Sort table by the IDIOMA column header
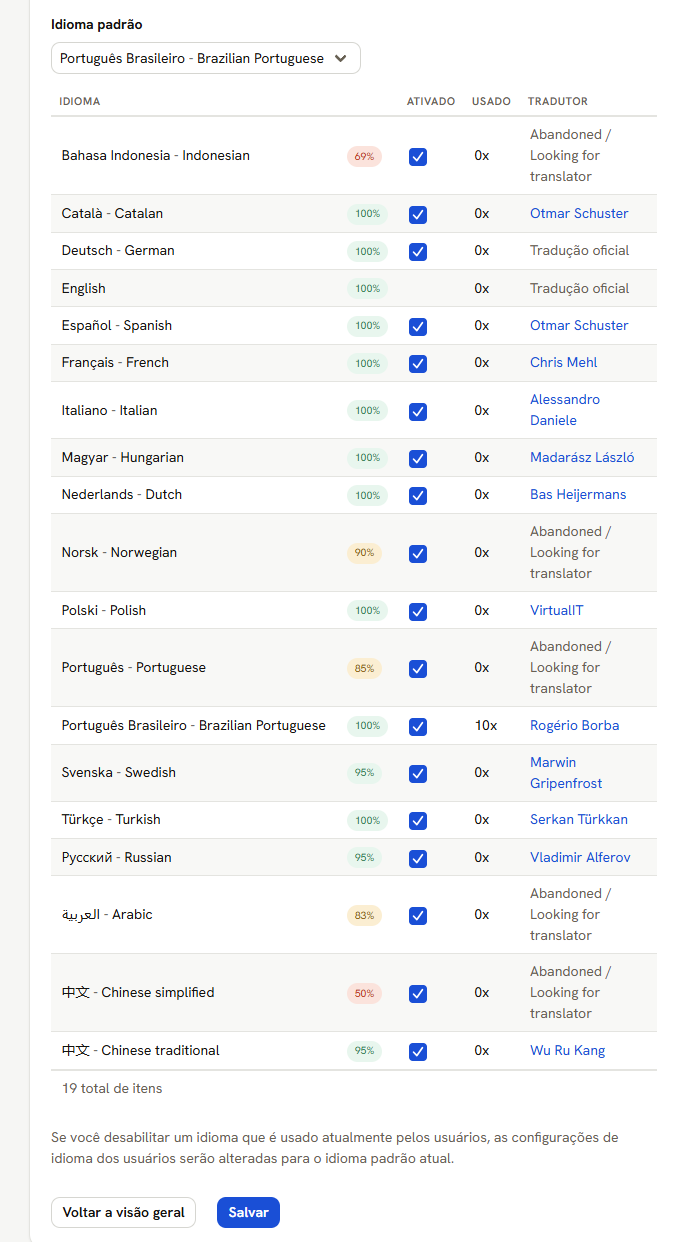Image resolution: width=679 pixels, height=1242 pixels. click(80, 101)
